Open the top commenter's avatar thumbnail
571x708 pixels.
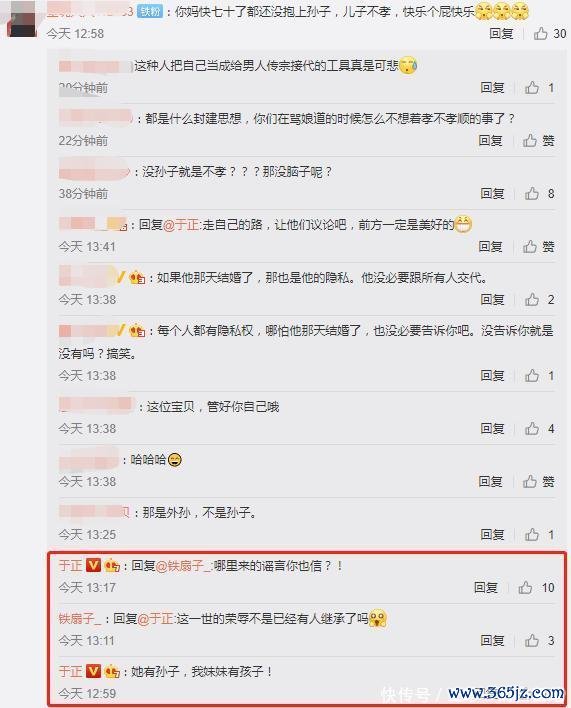click(x=20, y=18)
